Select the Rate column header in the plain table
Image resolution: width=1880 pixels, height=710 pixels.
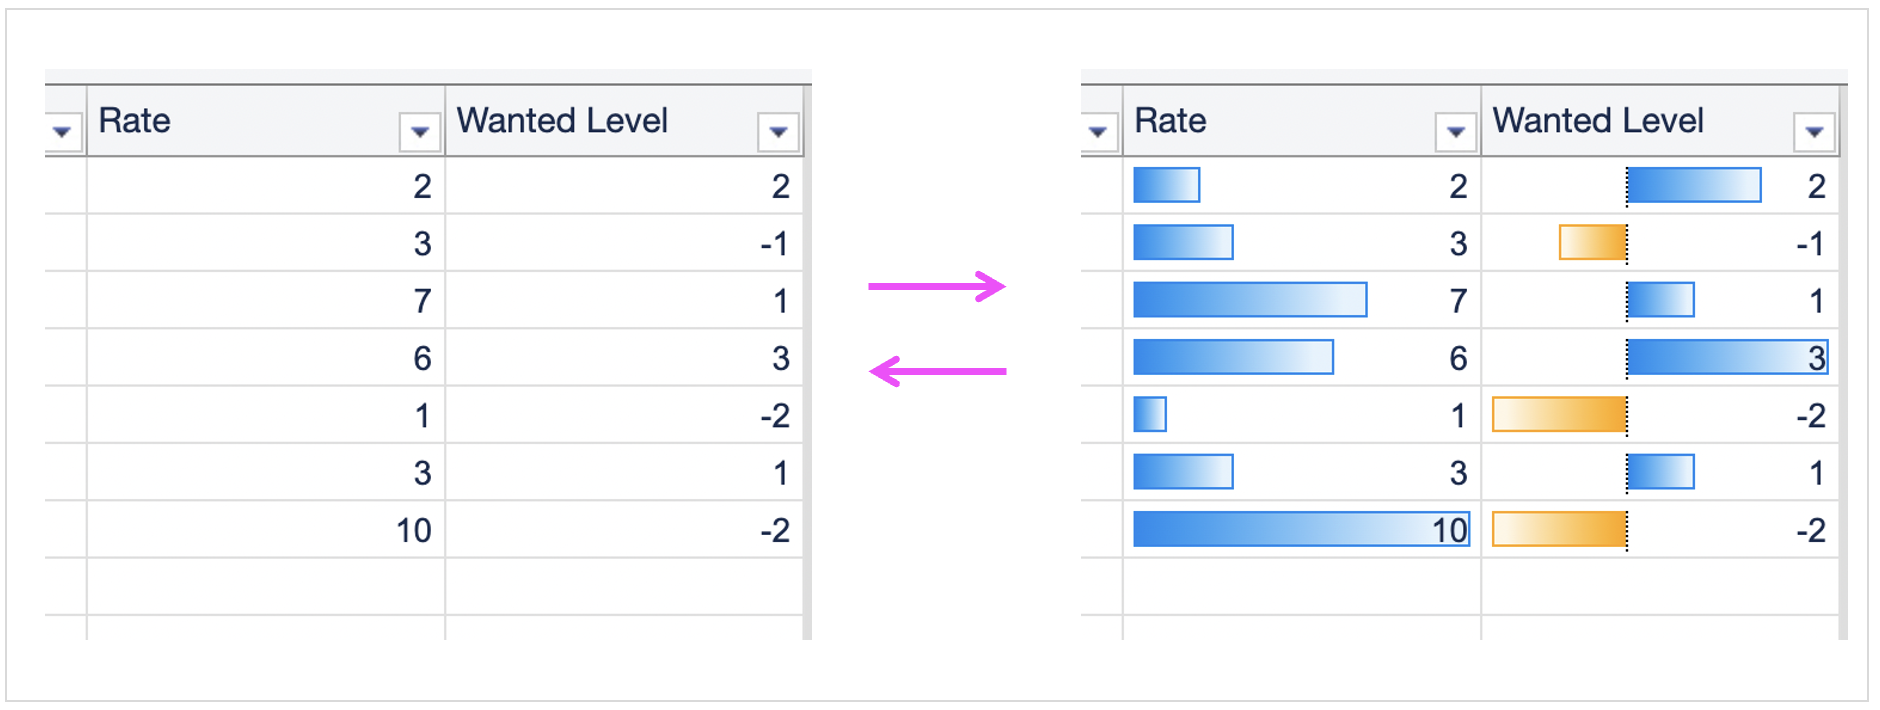pos(240,121)
